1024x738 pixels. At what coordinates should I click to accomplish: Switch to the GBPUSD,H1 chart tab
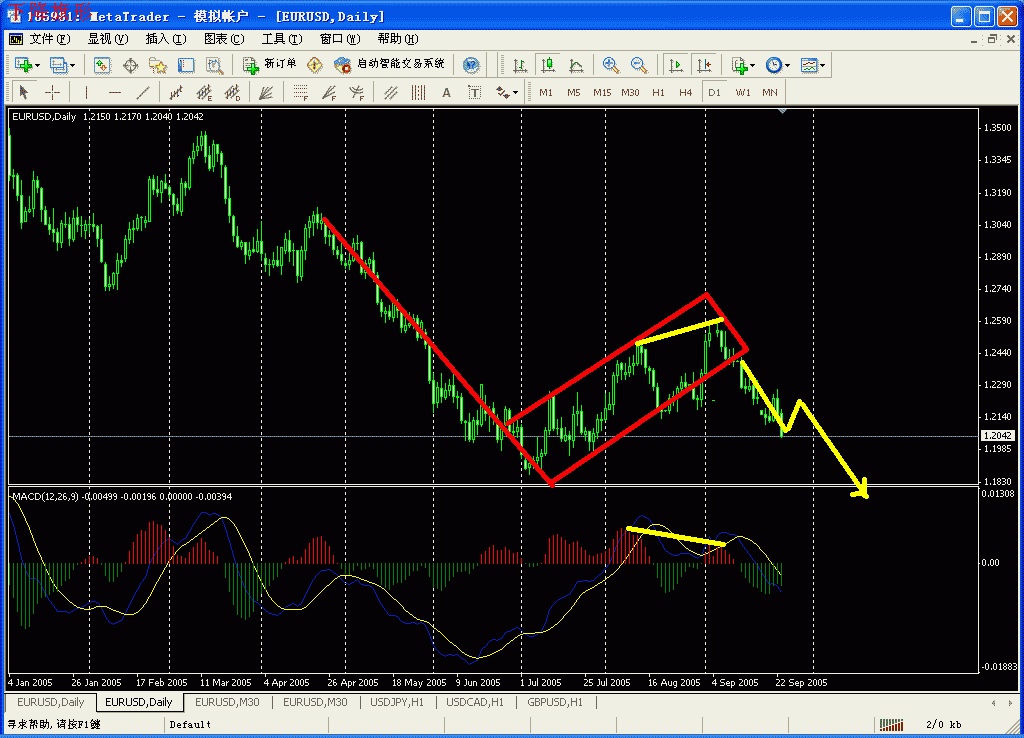[555, 702]
